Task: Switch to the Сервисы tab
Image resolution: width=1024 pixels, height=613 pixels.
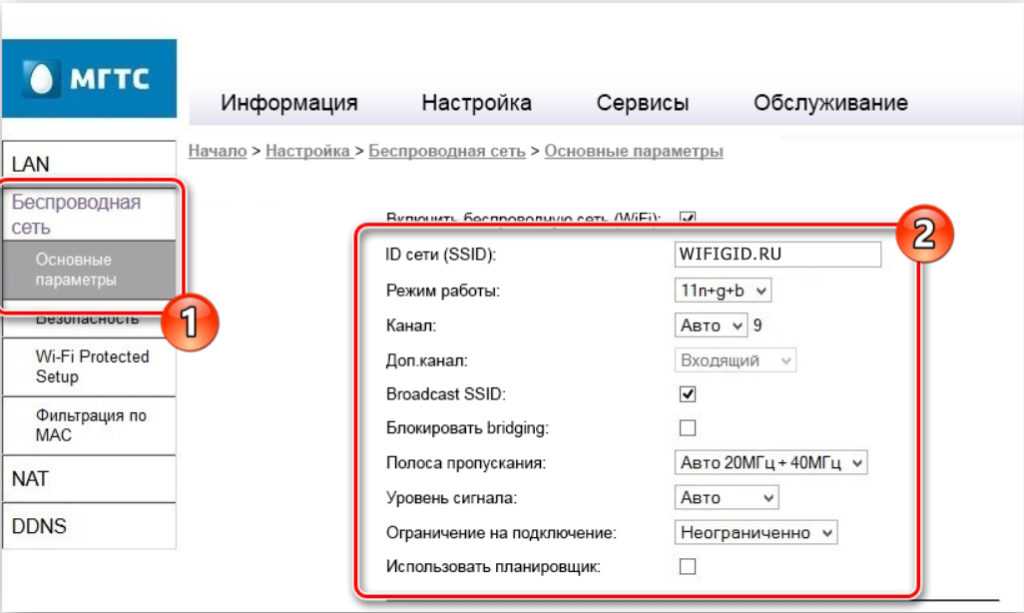Action: (642, 103)
